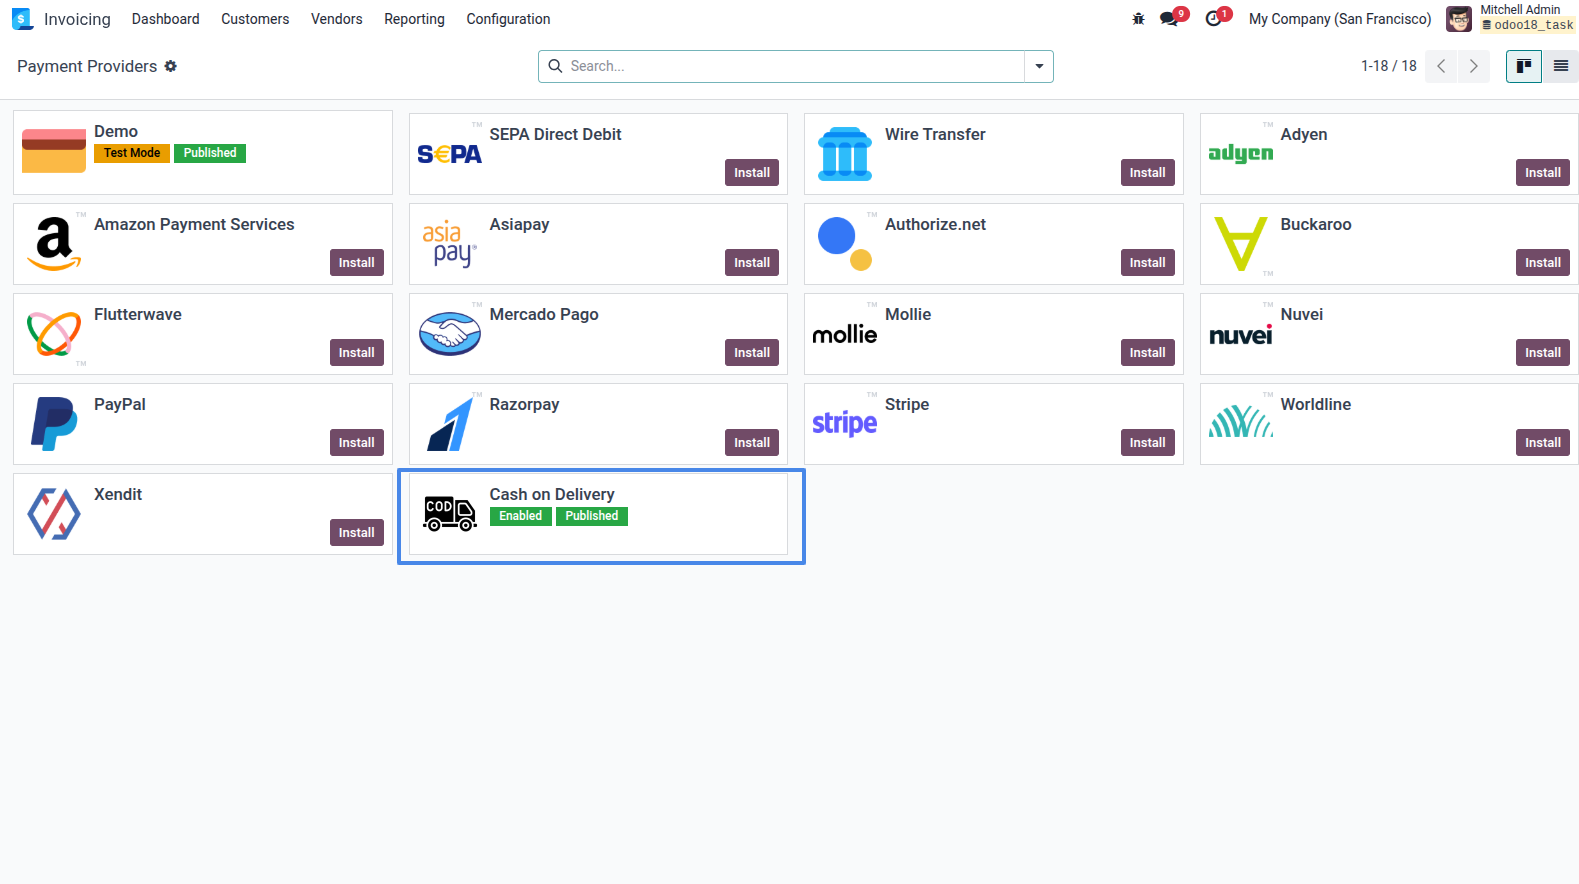This screenshot has height=884, width=1579.
Task: Click the Search input field
Action: coord(795,66)
